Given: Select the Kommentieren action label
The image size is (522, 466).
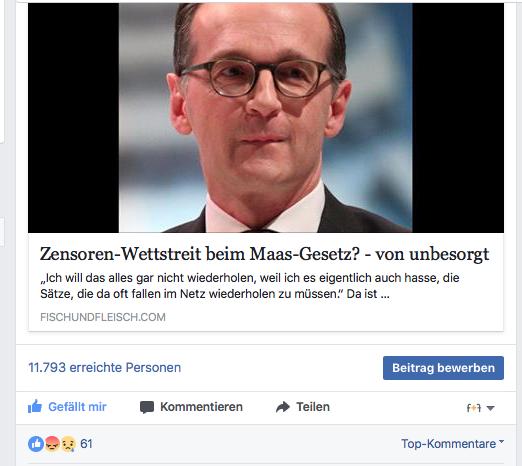Looking at the screenshot, I should (x=201, y=407).
